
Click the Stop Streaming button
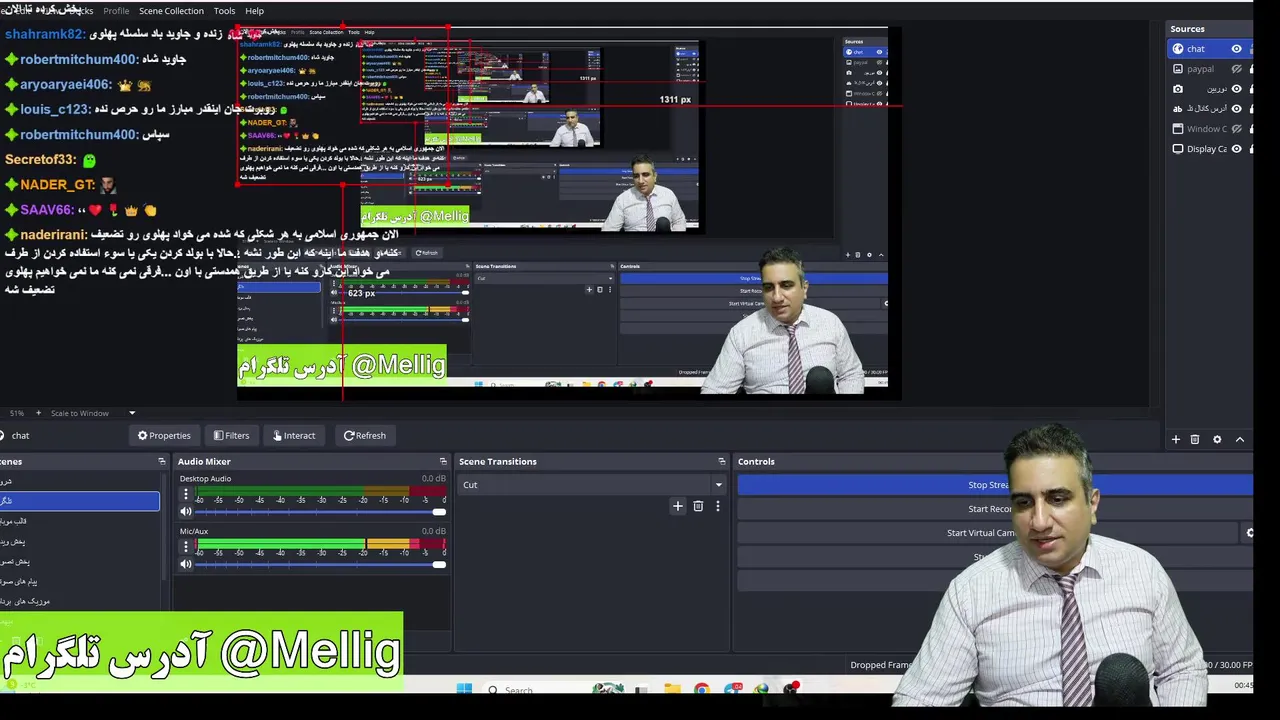click(x=994, y=485)
